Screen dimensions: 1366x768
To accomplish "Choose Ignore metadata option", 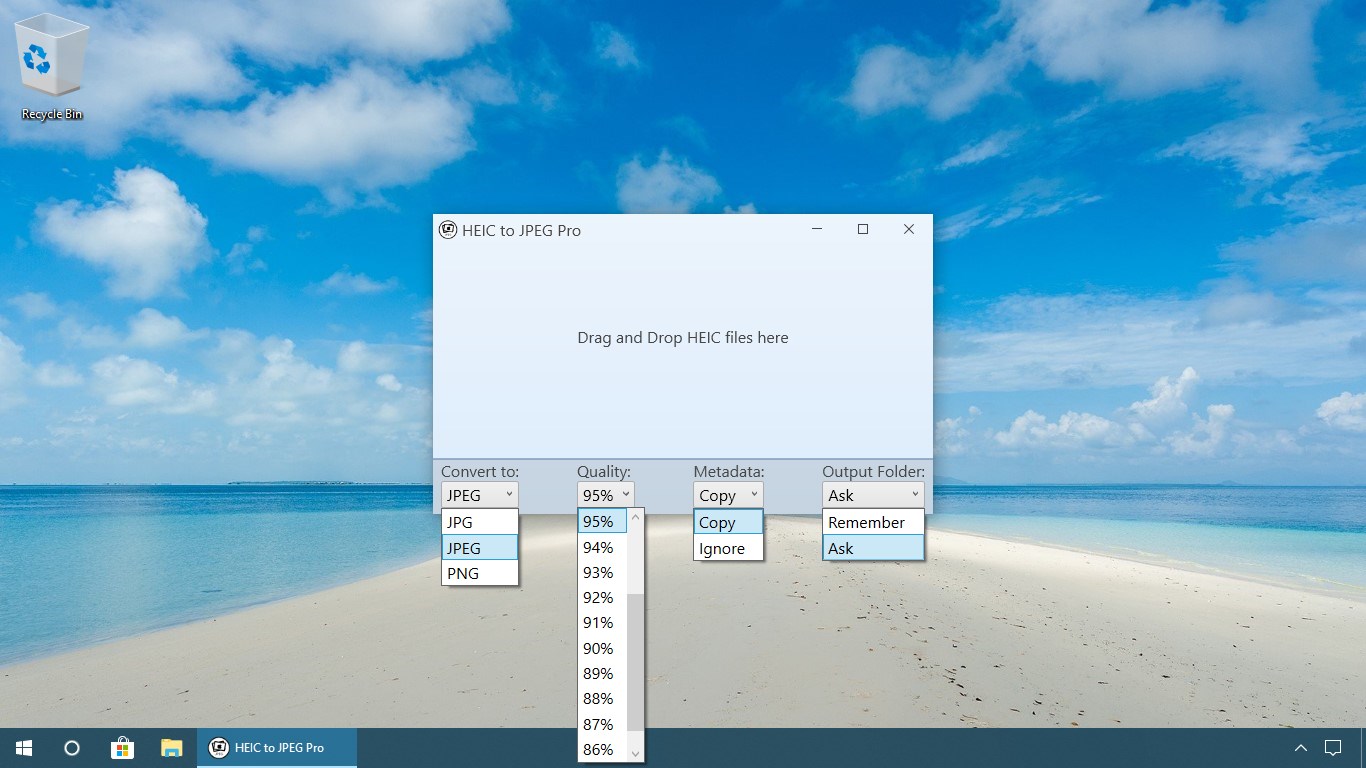I will click(728, 548).
